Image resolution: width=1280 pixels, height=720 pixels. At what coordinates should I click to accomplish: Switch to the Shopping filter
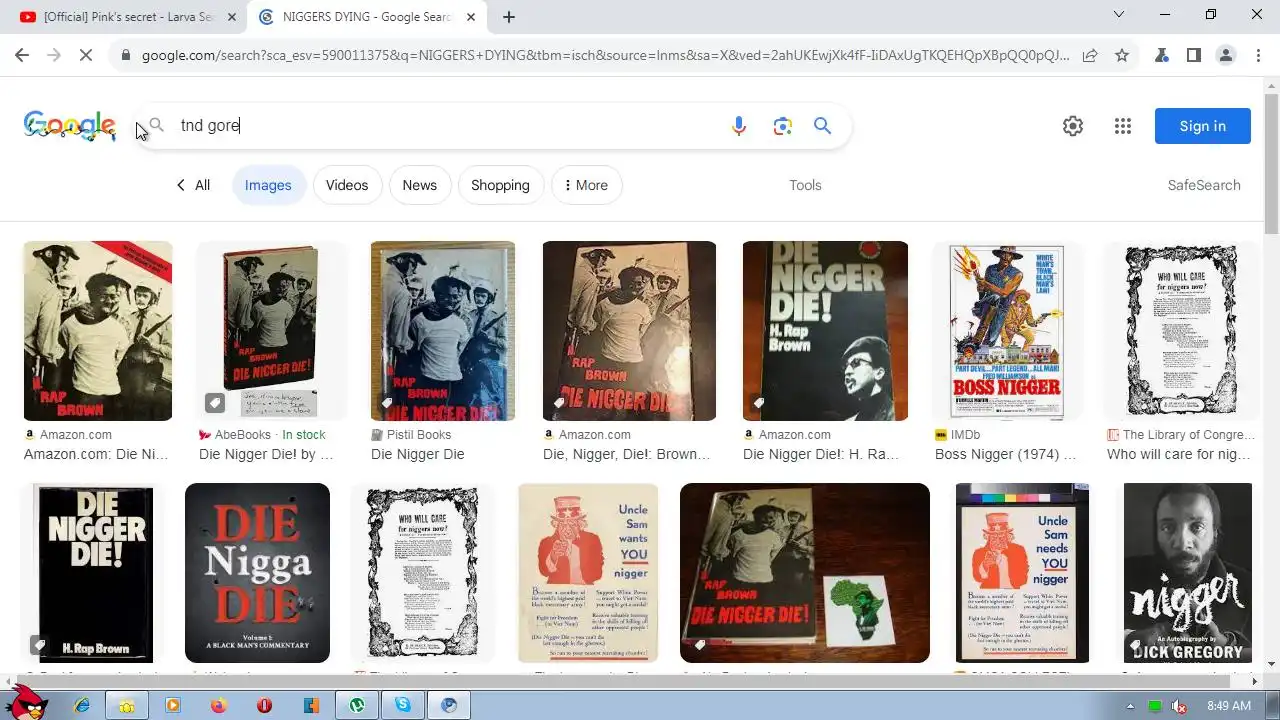point(500,185)
